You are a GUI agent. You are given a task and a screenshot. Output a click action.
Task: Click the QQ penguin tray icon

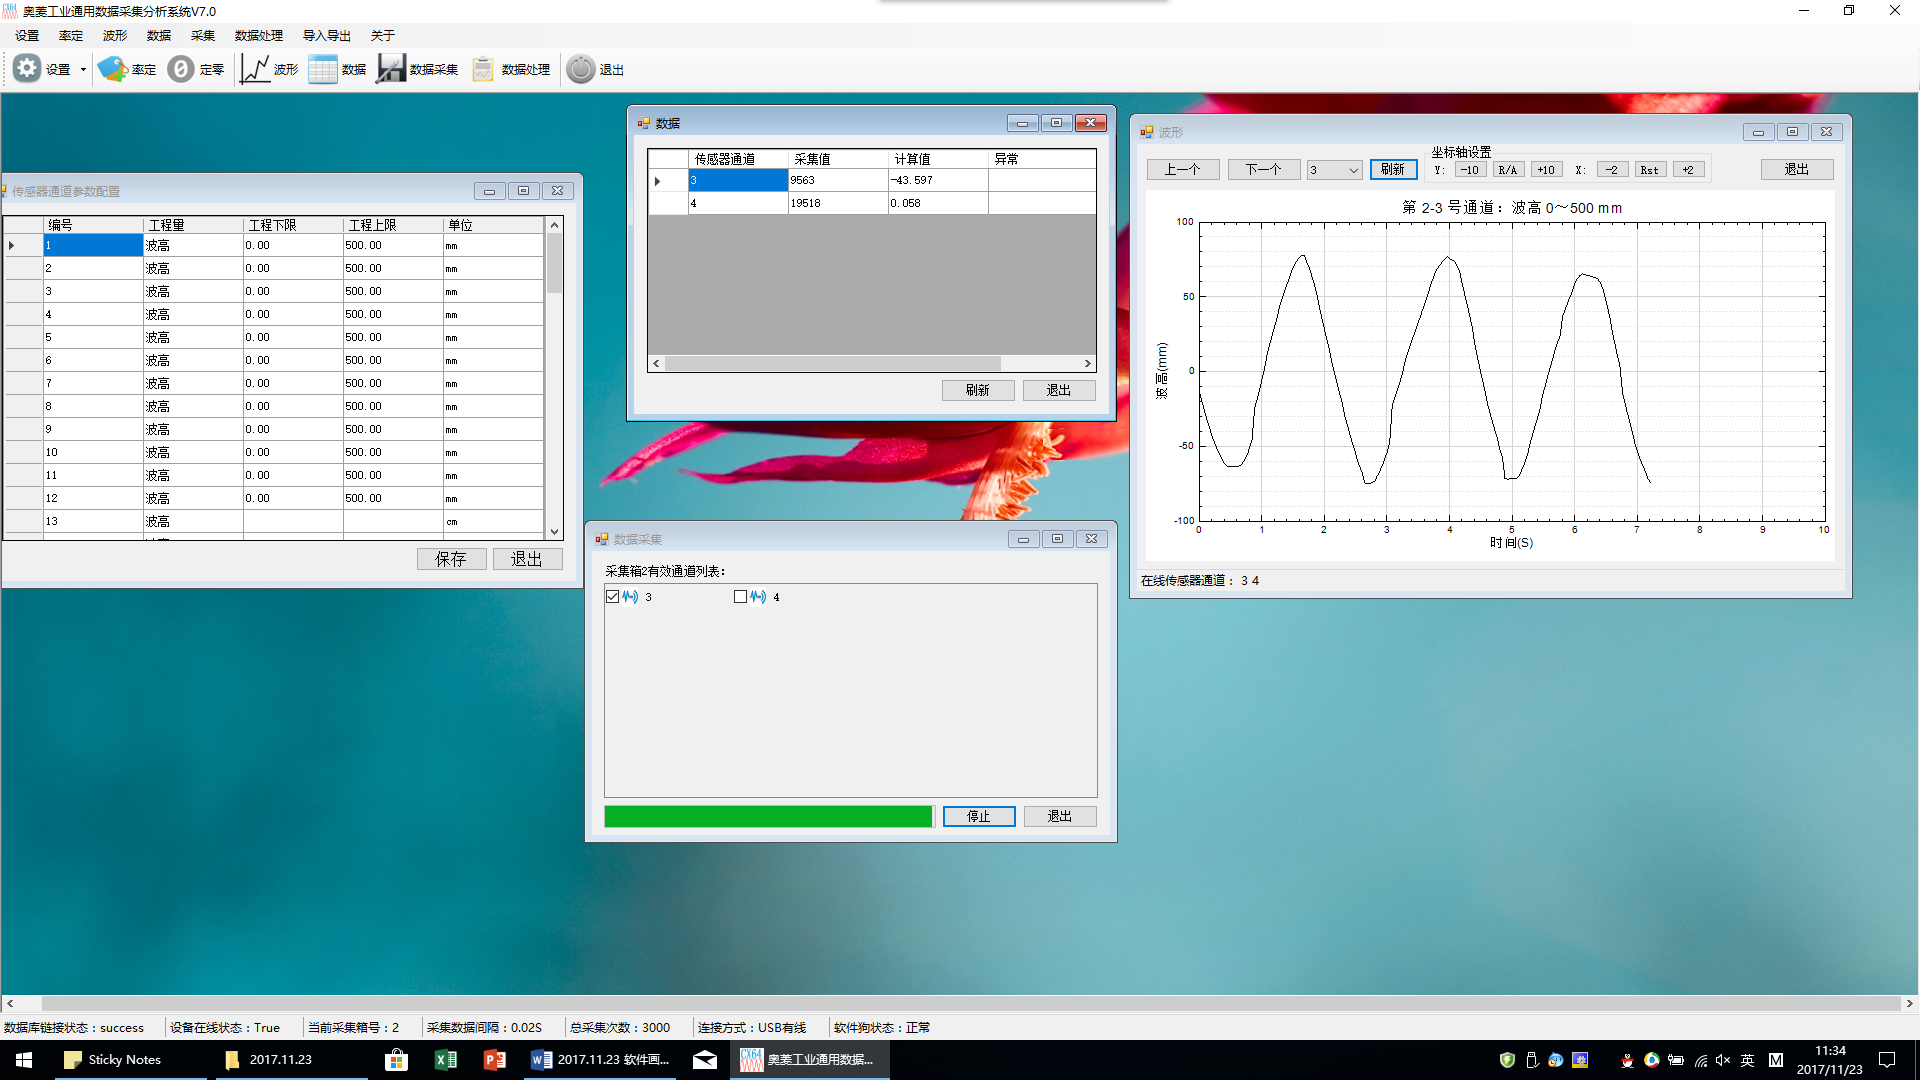tap(1627, 1060)
